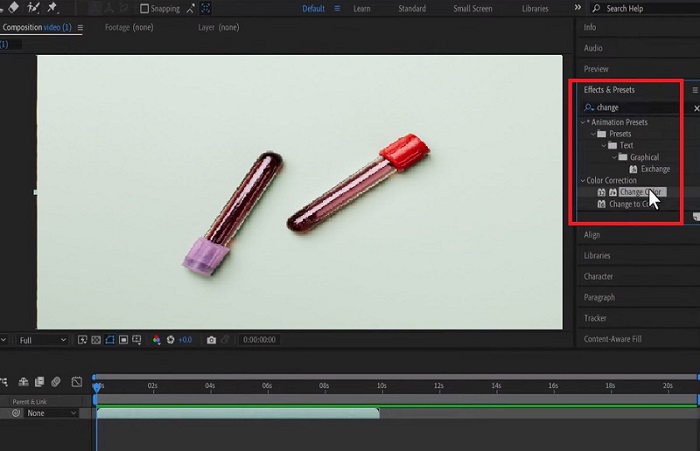Select the Roto Brush tool
Screen dimensions: 700x451
pos(33,7)
